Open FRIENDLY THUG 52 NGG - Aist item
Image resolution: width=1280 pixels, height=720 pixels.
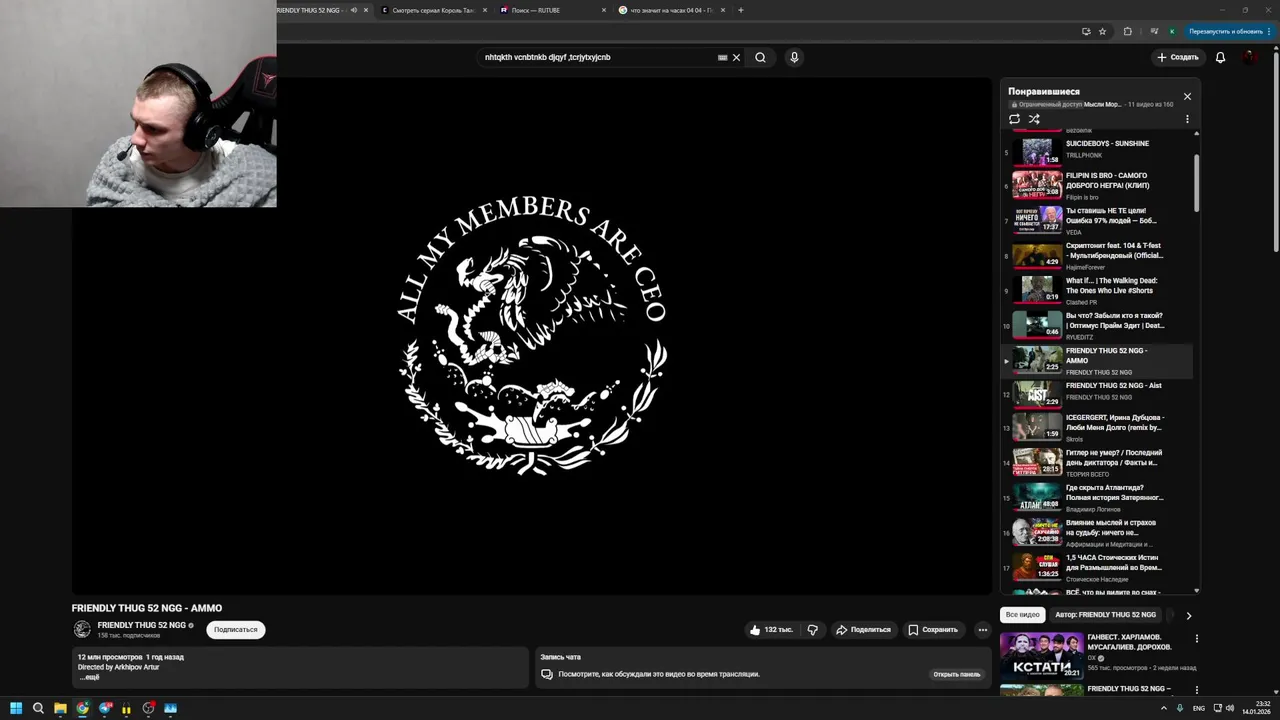pos(1097,394)
